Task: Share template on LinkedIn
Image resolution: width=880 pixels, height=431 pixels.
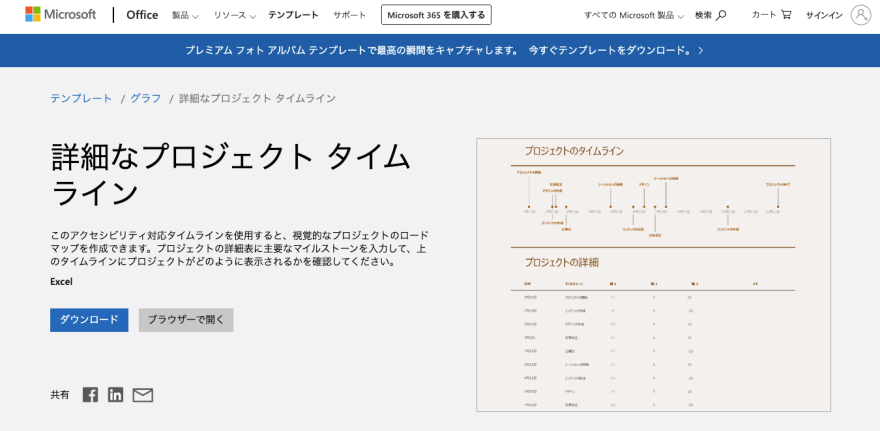Action: [x=116, y=395]
